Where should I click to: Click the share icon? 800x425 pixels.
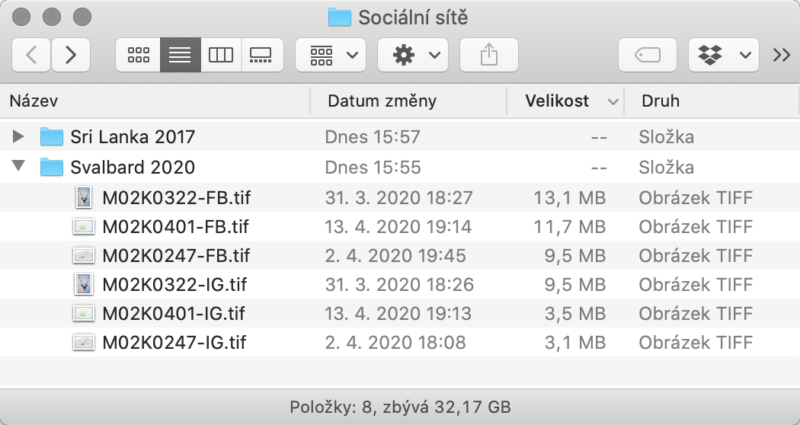tap(489, 55)
